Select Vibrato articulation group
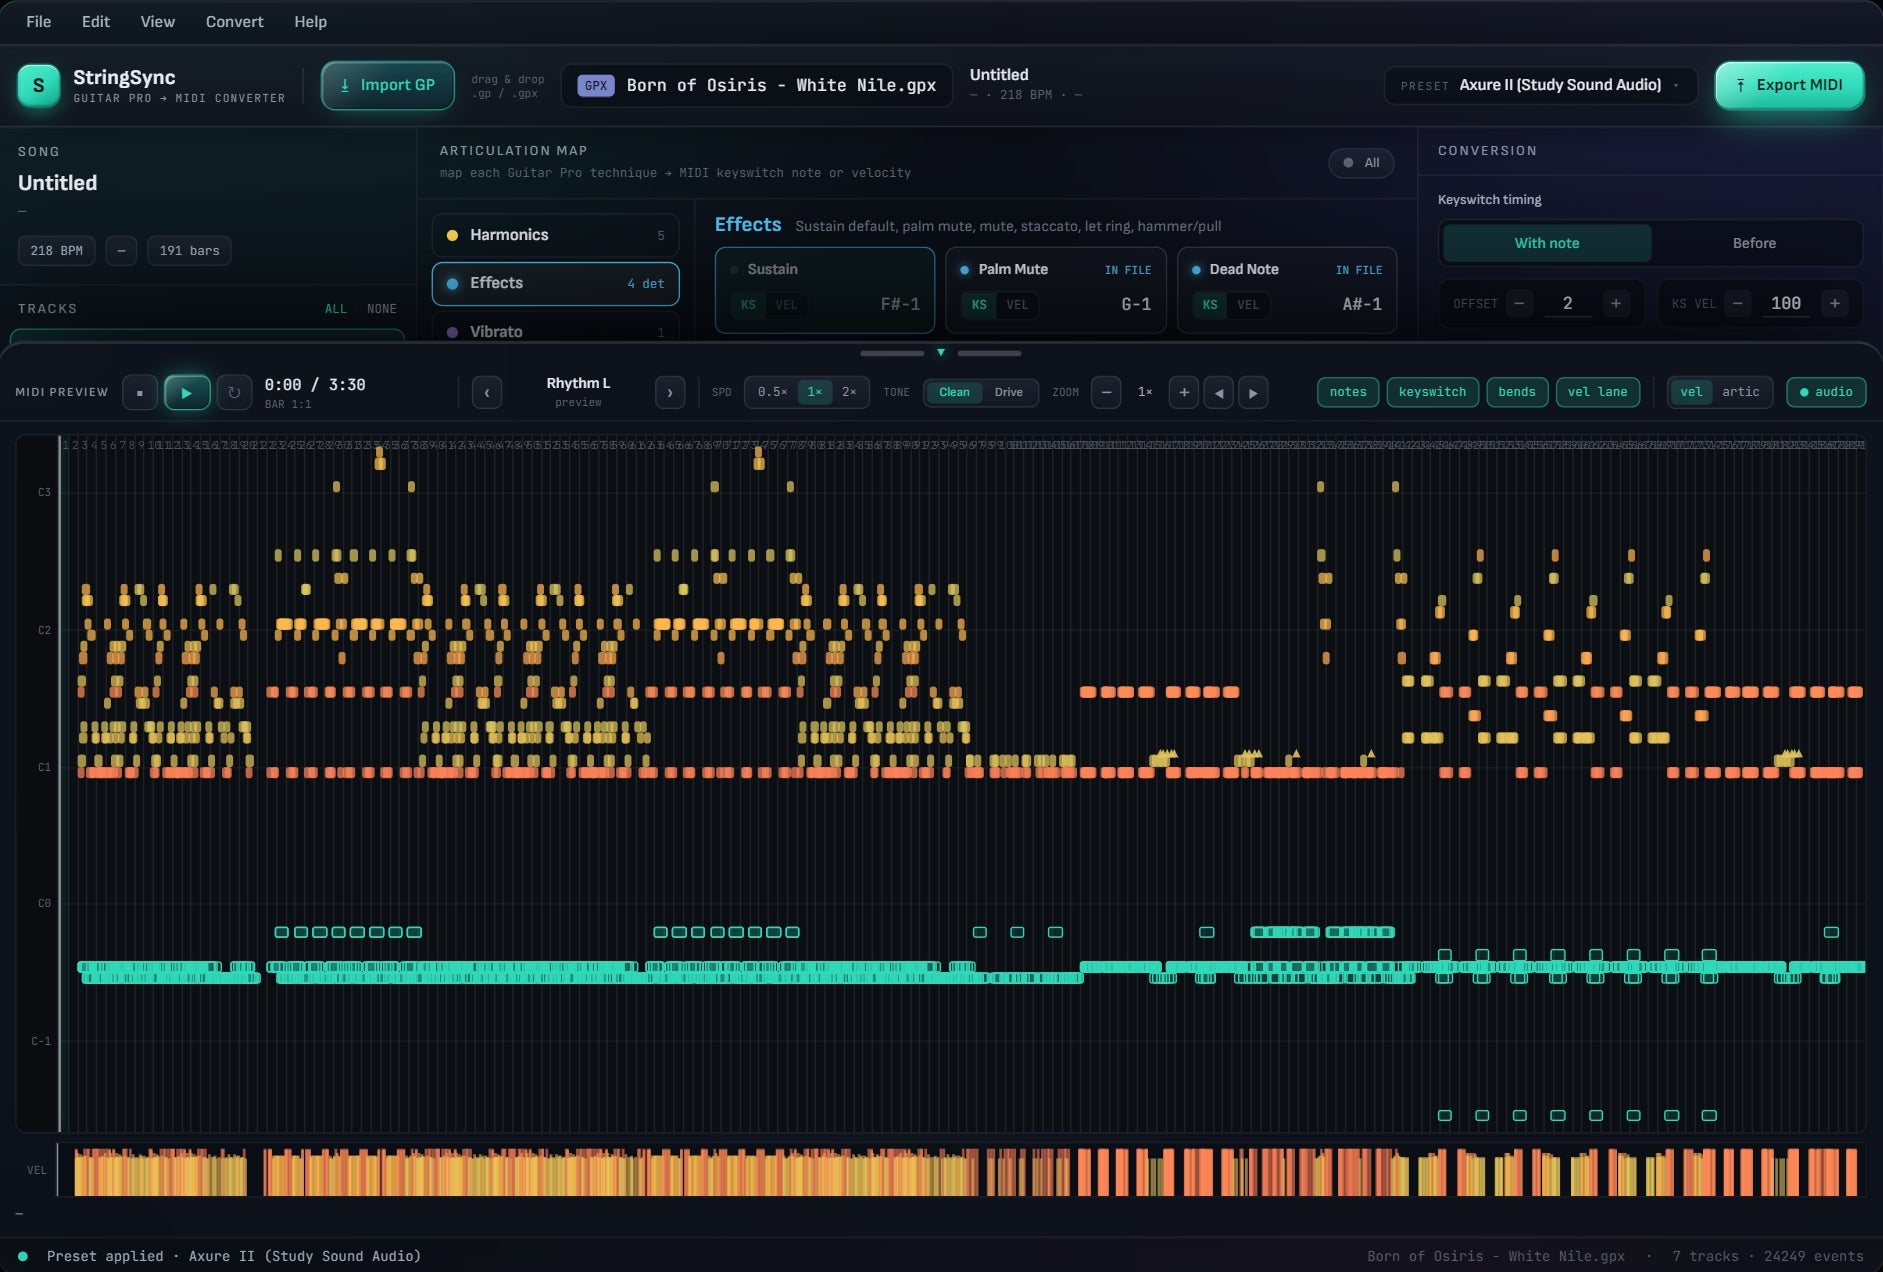This screenshot has height=1272, width=1883. pyautogui.click(x=555, y=328)
